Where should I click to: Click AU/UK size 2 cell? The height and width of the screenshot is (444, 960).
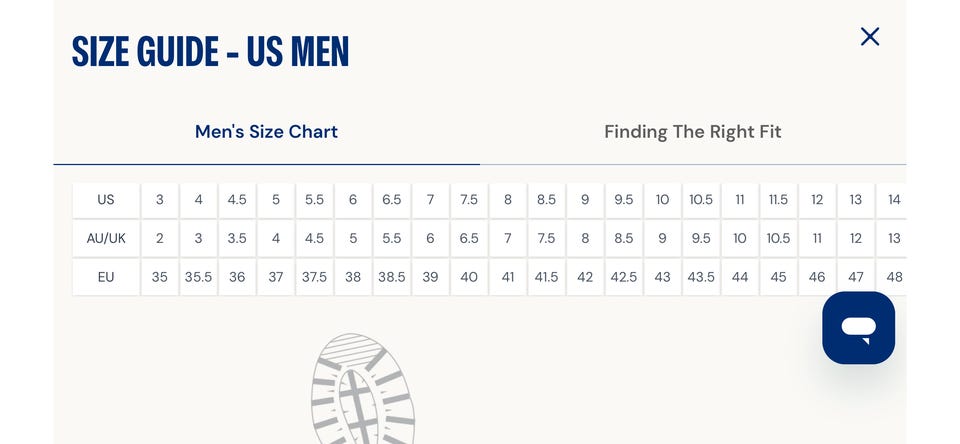[x=160, y=239]
